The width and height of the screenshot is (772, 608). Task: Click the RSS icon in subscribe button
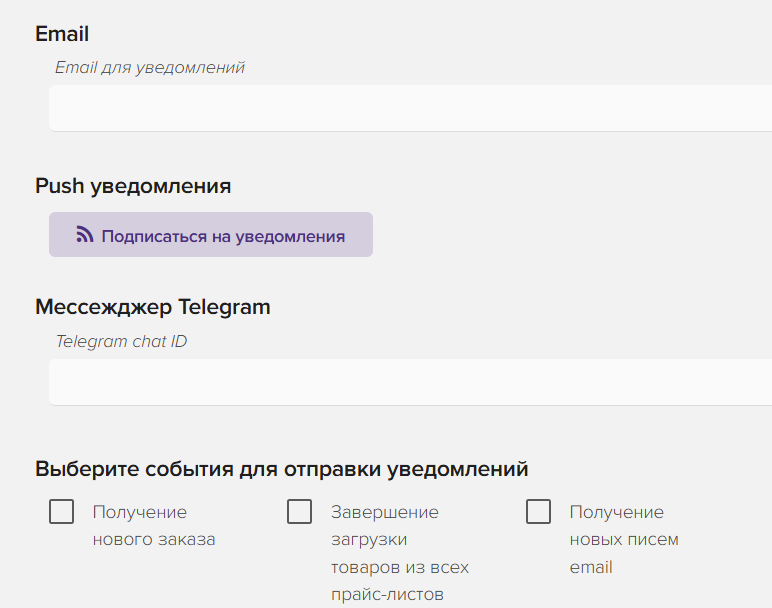point(85,235)
